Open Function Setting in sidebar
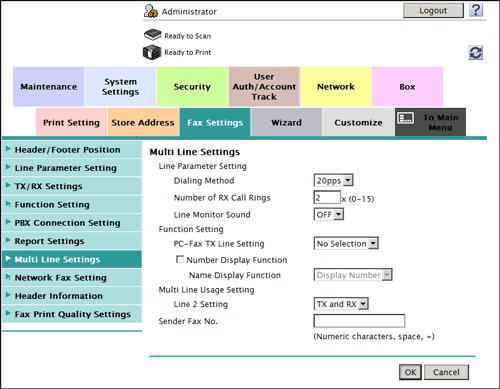500x389 pixels. (x=72, y=204)
